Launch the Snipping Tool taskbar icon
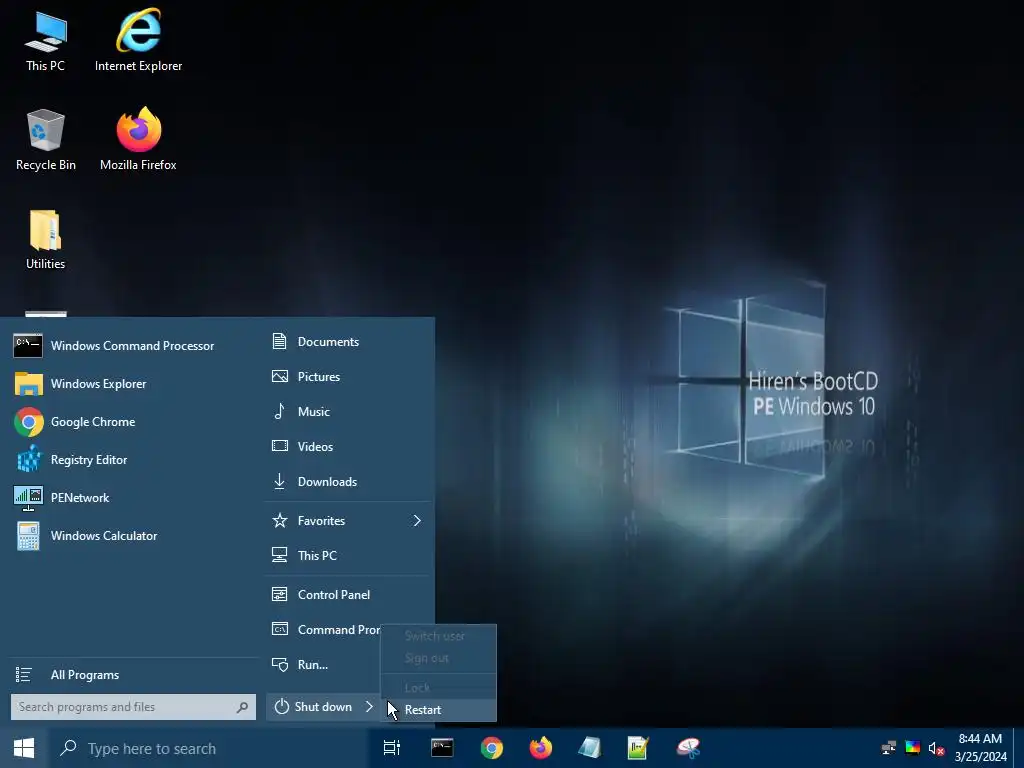This screenshot has width=1024, height=768. (x=688, y=748)
